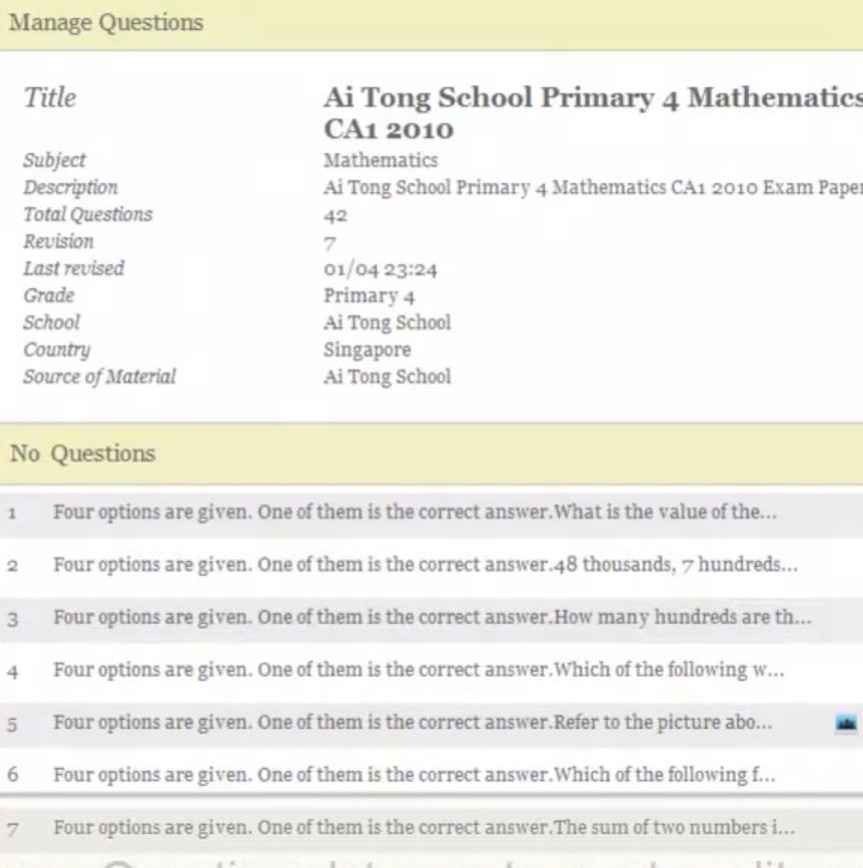Open question 1 about the value of the…
This screenshot has height=868, width=863.
point(414,513)
